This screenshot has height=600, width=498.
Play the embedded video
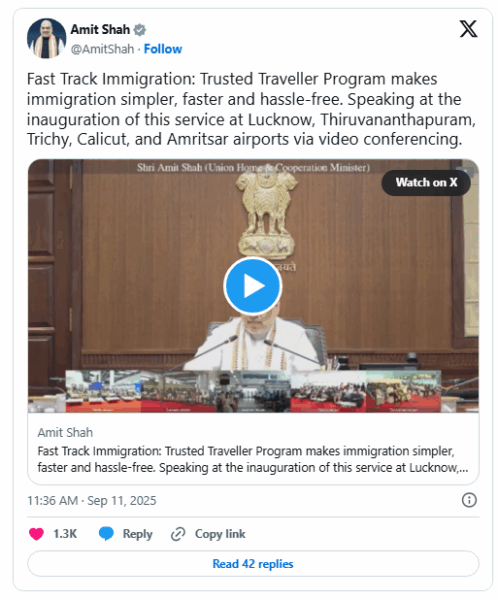point(253,286)
